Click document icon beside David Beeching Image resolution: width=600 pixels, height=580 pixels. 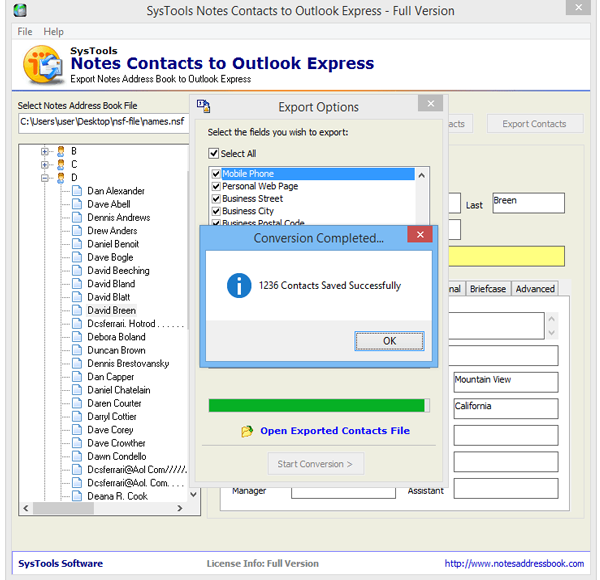pyautogui.click(x=77, y=270)
